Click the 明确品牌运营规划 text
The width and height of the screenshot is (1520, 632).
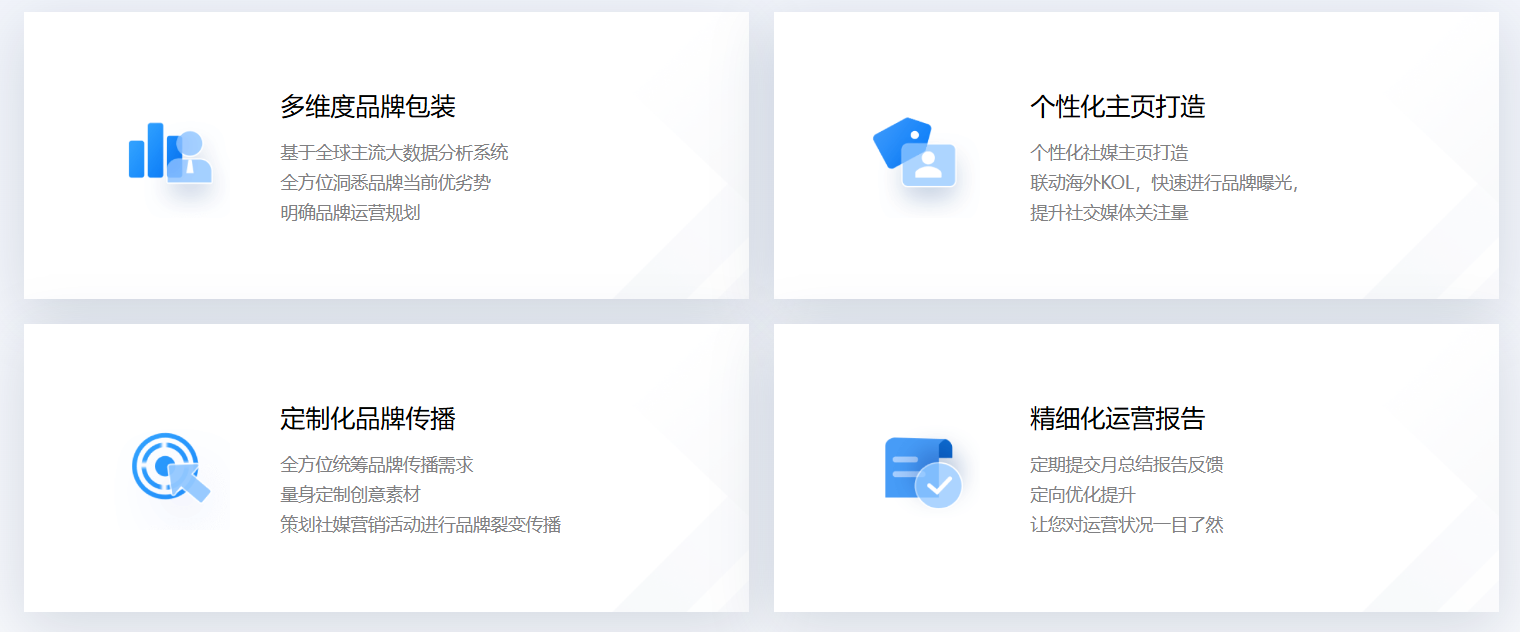(350, 213)
